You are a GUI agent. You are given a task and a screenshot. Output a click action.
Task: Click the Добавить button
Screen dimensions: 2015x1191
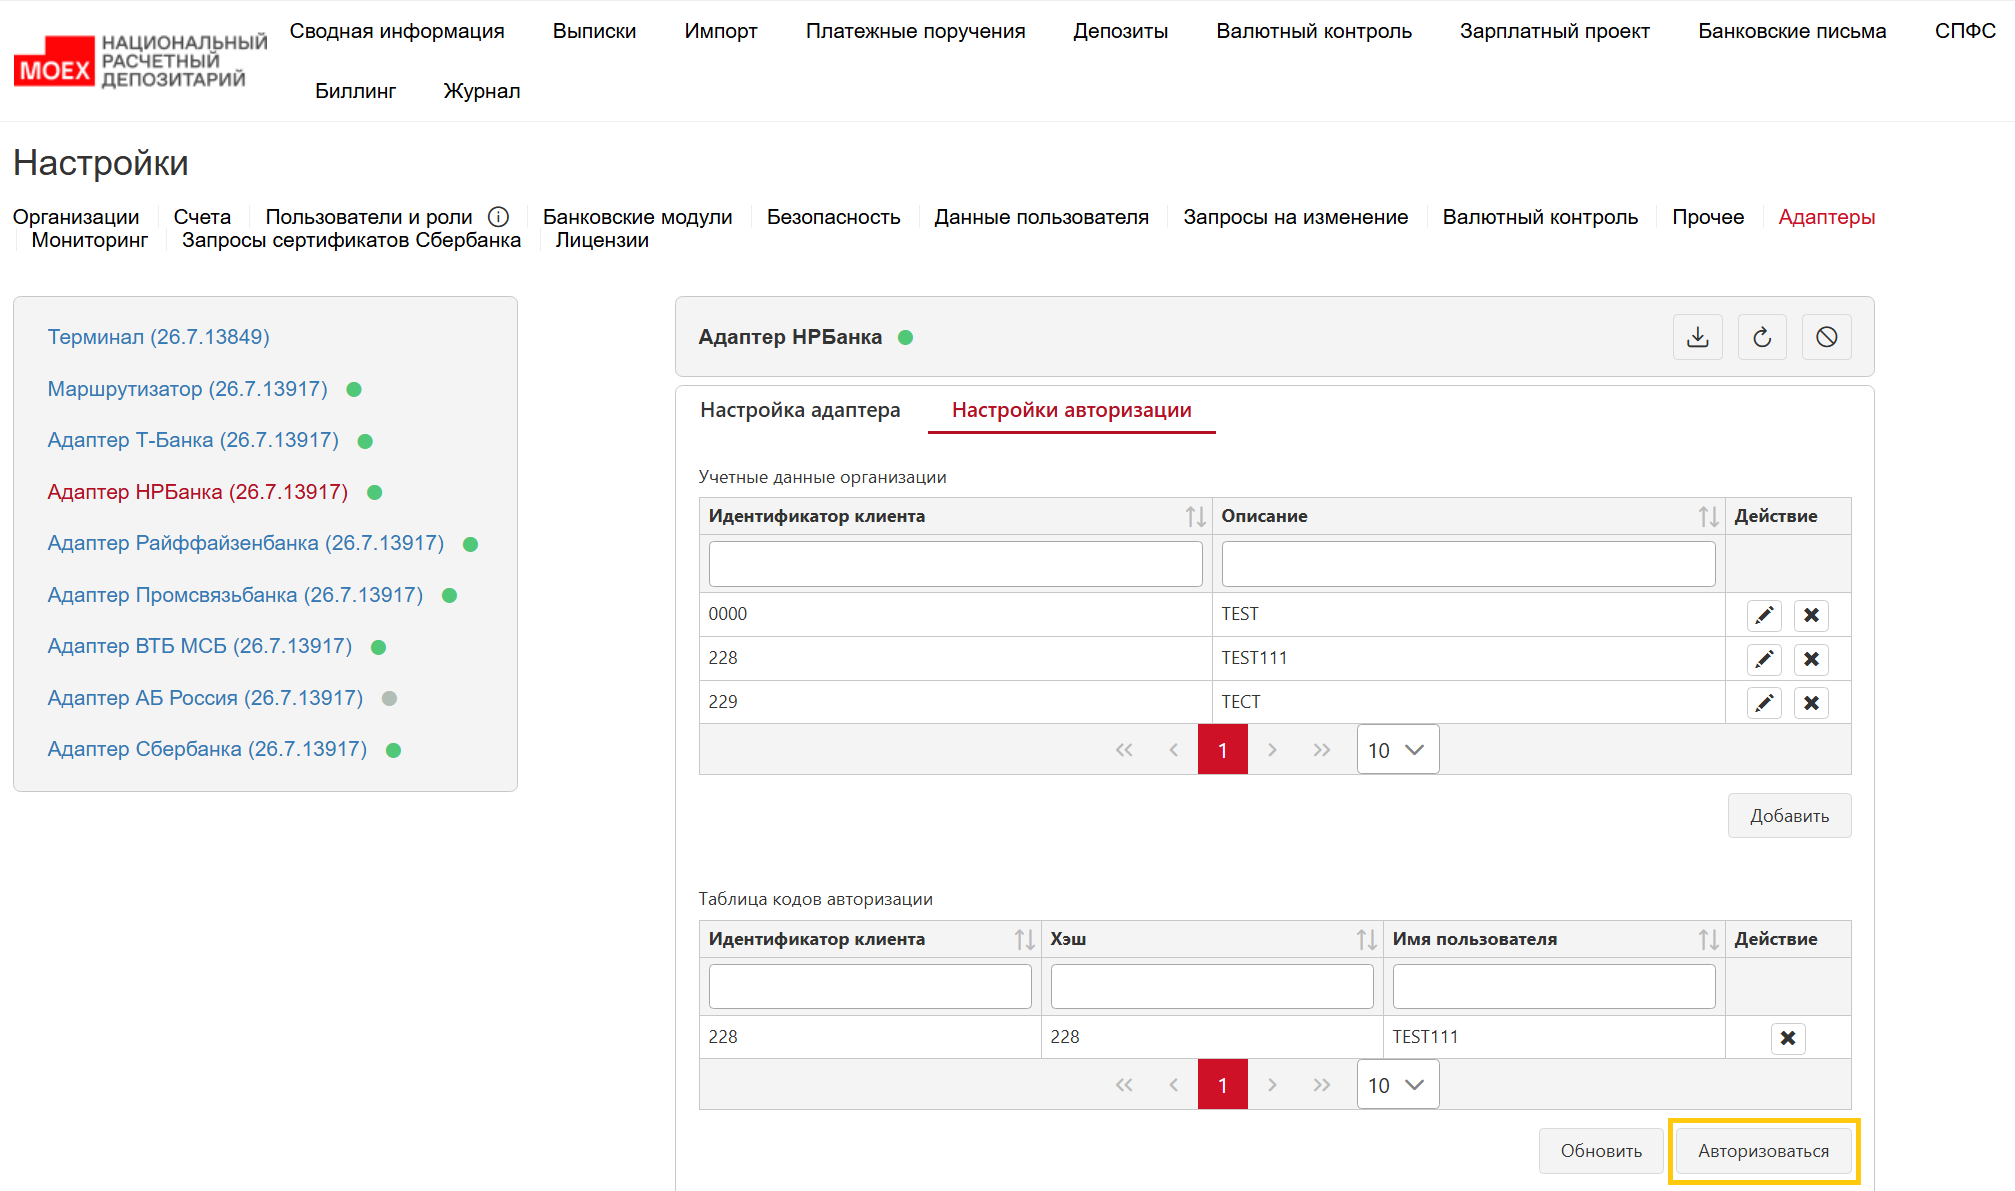tap(1789, 816)
